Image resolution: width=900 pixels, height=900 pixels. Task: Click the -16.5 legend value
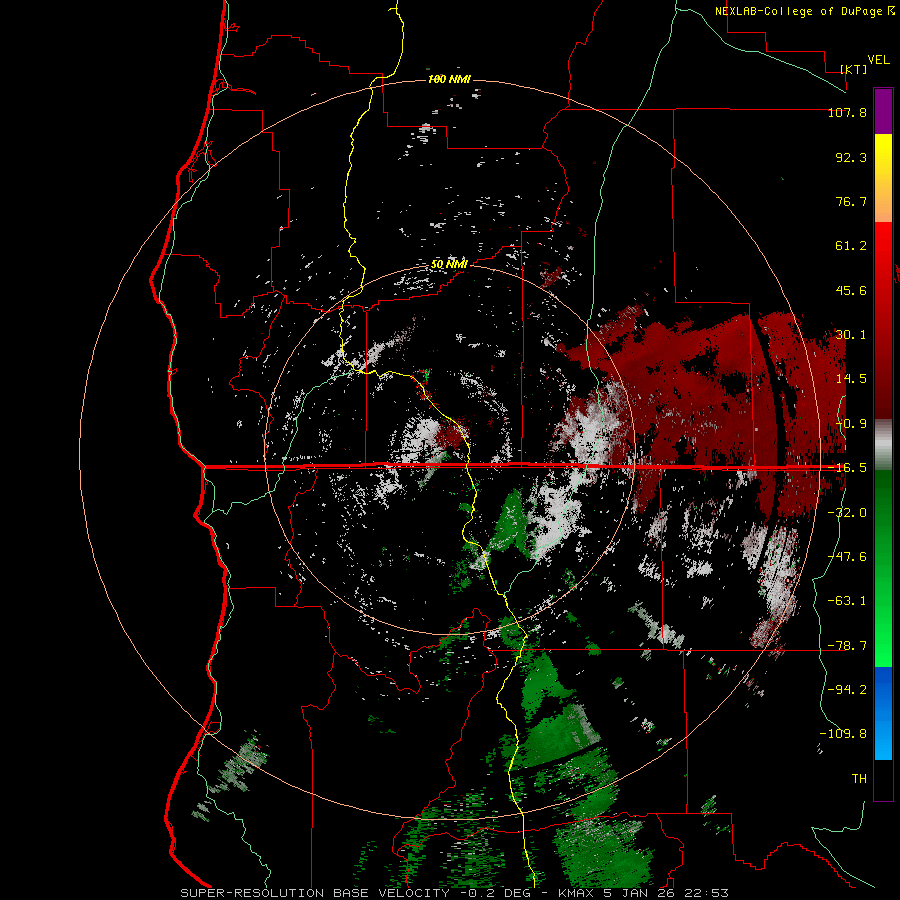(x=847, y=468)
